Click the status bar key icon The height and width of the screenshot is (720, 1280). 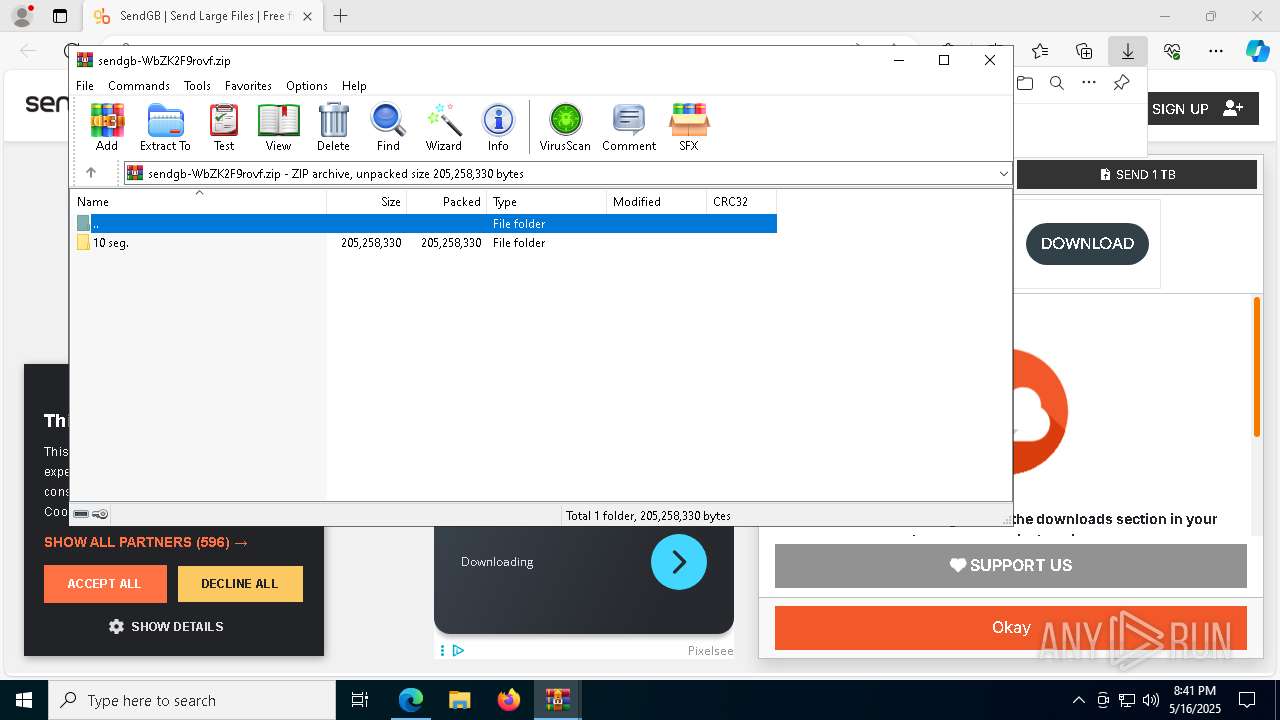click(100, 514)
